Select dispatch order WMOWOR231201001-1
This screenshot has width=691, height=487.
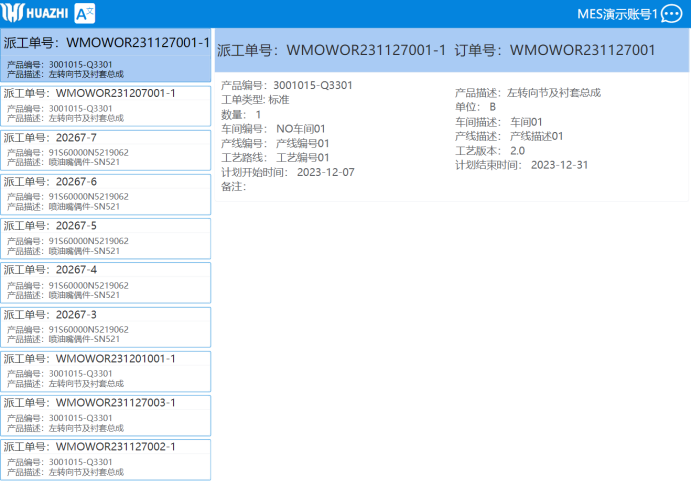click(x=106, y=370)
